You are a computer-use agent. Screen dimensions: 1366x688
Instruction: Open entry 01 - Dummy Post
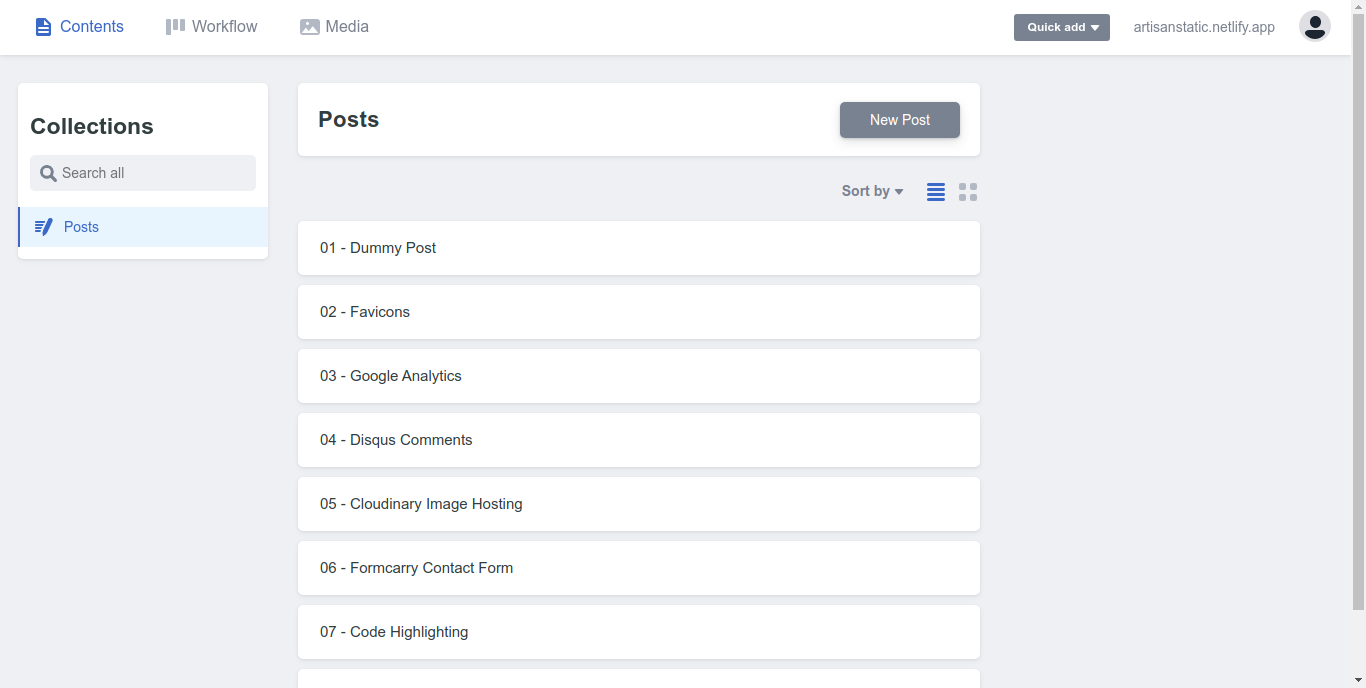pyautogui.click(x=639, y=248)
